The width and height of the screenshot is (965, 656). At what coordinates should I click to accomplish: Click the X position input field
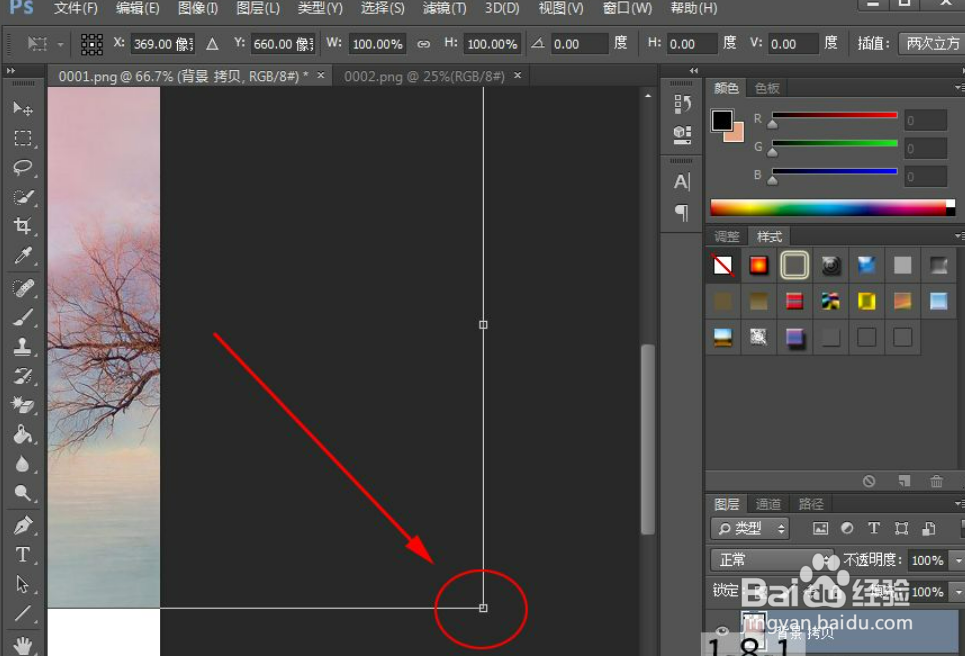(x=162, y=44)
